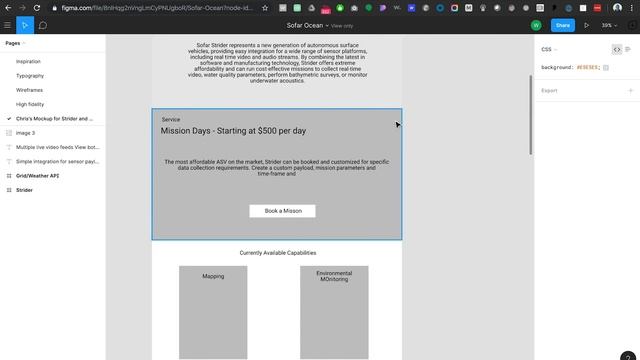
Task: Open the Figma main menu hamburger
Action: [x=7, y=25]
